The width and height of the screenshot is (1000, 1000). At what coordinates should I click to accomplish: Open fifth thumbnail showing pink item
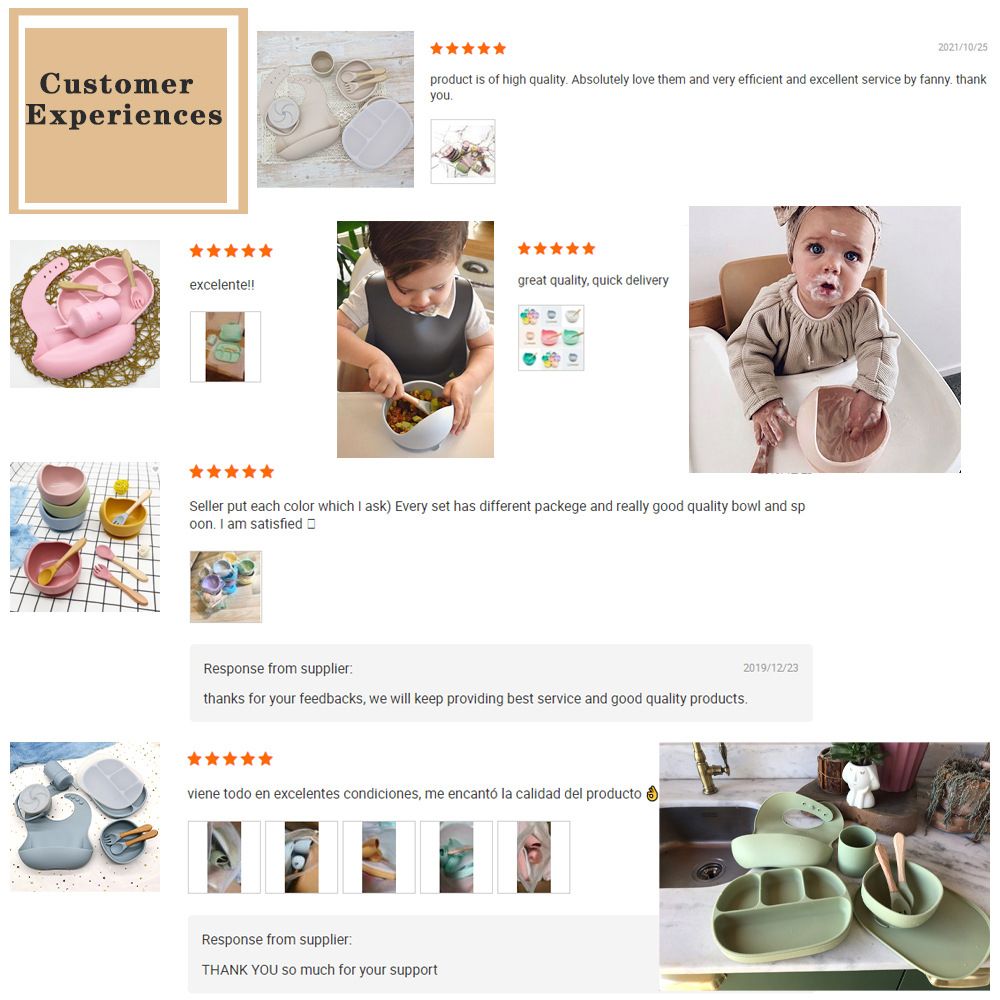[533, 857]
